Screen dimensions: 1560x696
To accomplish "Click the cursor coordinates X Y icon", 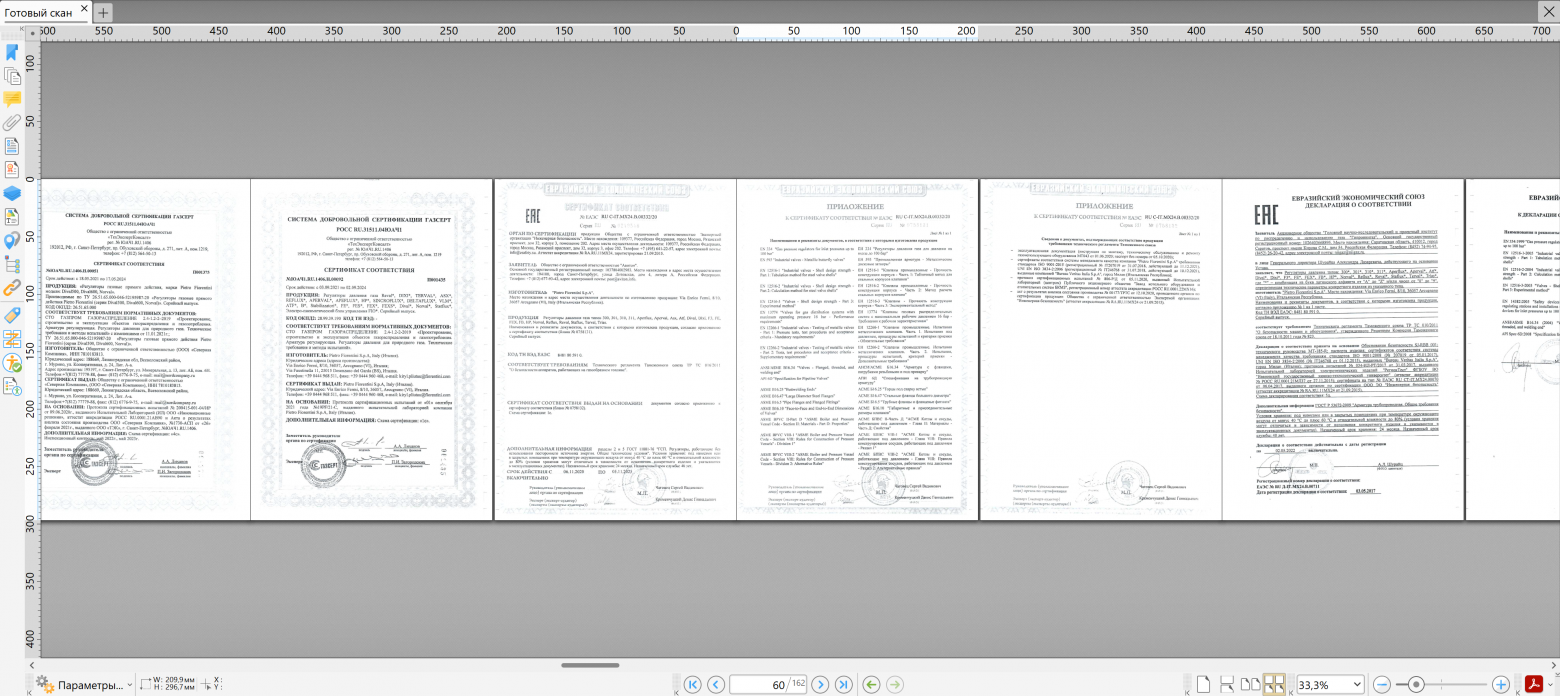I will click(205, 684).
